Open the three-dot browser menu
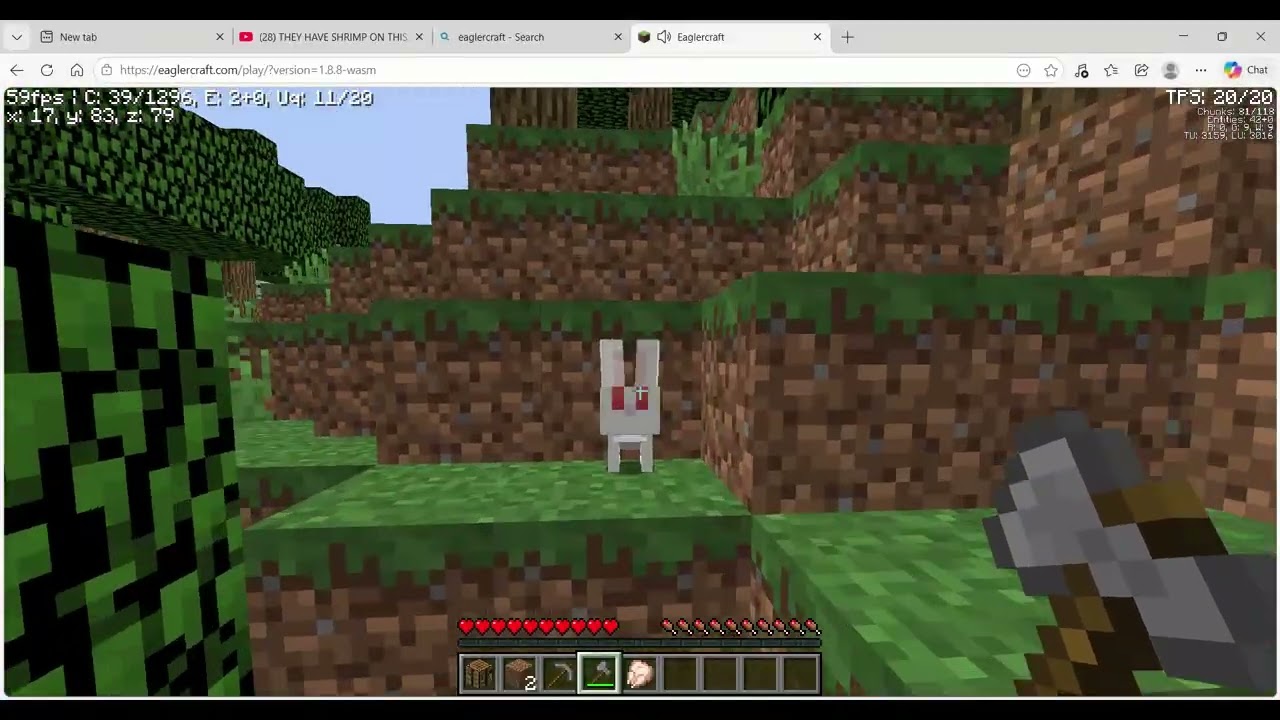 [x=1201, y=70]
